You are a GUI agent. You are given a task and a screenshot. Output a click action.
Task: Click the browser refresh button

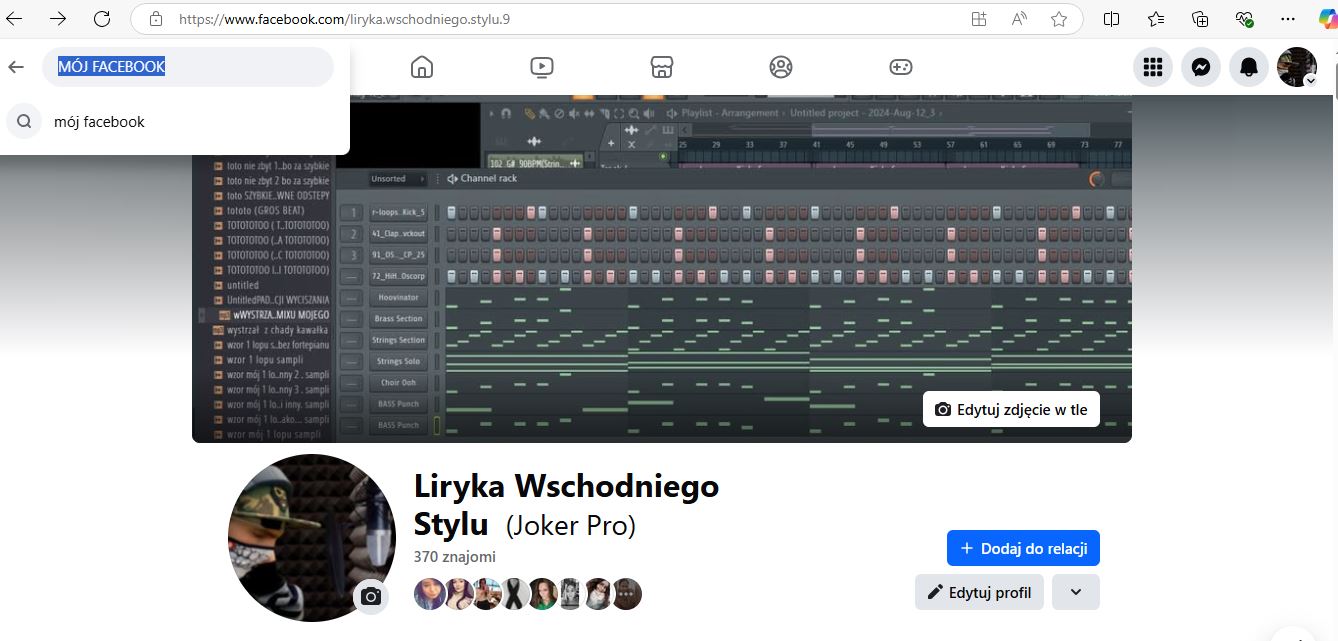(x=101, y=19)
